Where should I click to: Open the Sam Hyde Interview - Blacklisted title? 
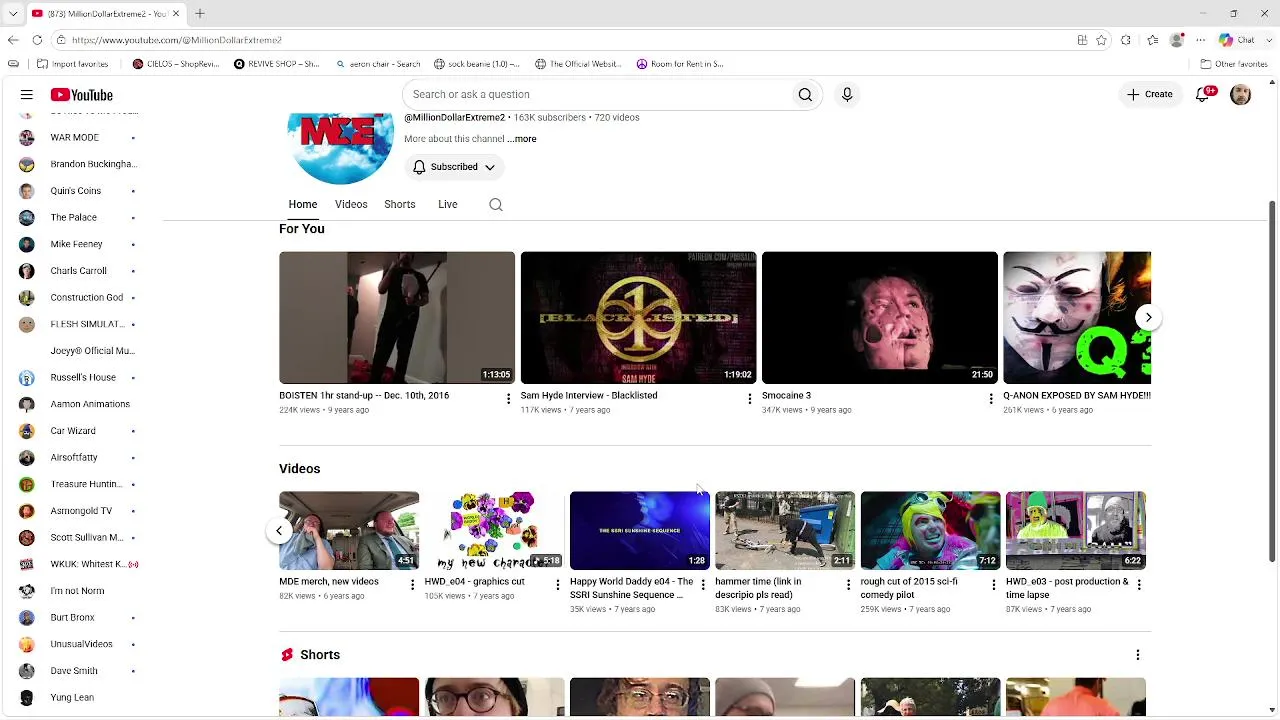[x=589, y=395]
